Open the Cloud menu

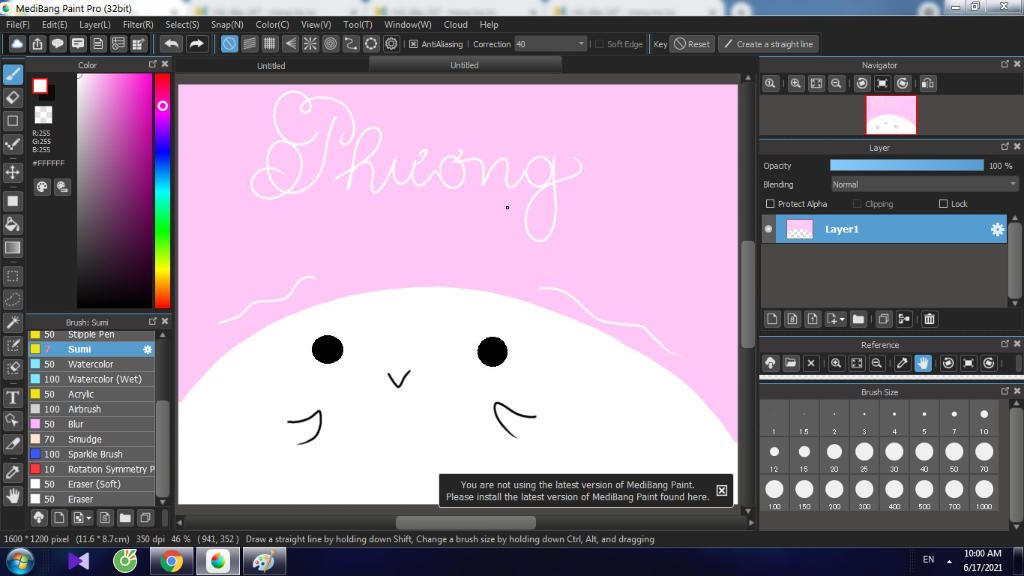coord(455,24)
